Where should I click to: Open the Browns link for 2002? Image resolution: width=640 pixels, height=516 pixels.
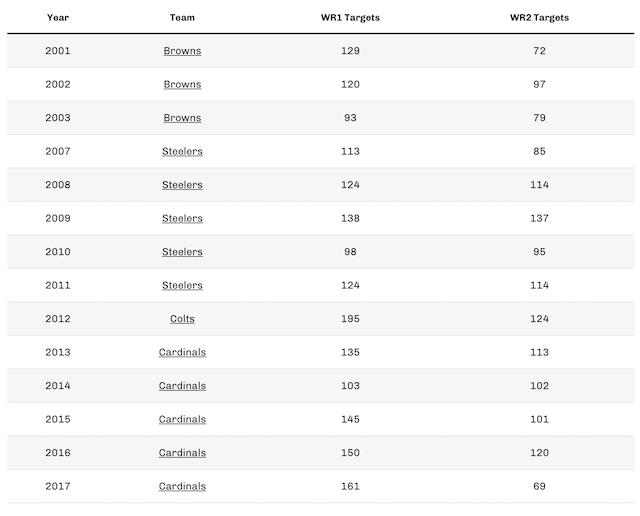point(182,85)
